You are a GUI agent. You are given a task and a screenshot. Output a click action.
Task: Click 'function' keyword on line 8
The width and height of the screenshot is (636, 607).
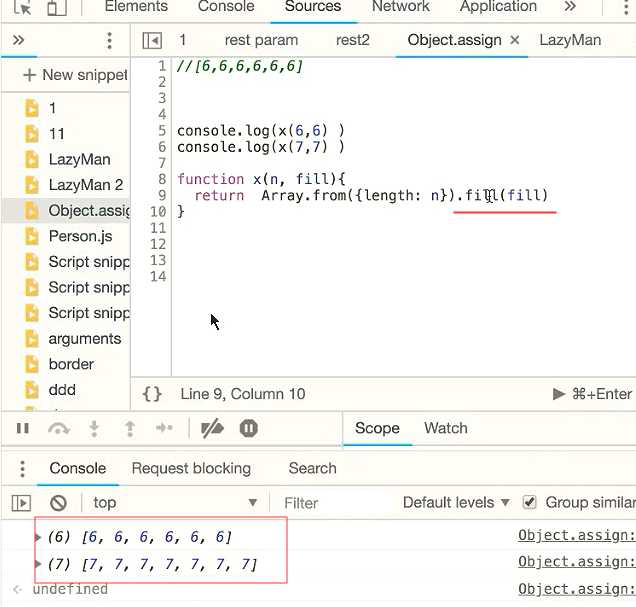pyautogui.click(x=211, y=179)
